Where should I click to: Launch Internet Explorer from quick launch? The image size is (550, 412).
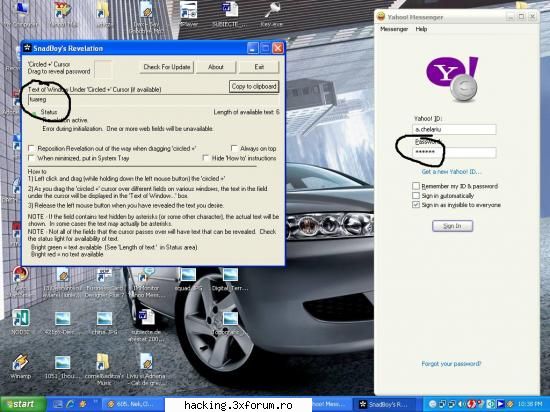point(70,404)
